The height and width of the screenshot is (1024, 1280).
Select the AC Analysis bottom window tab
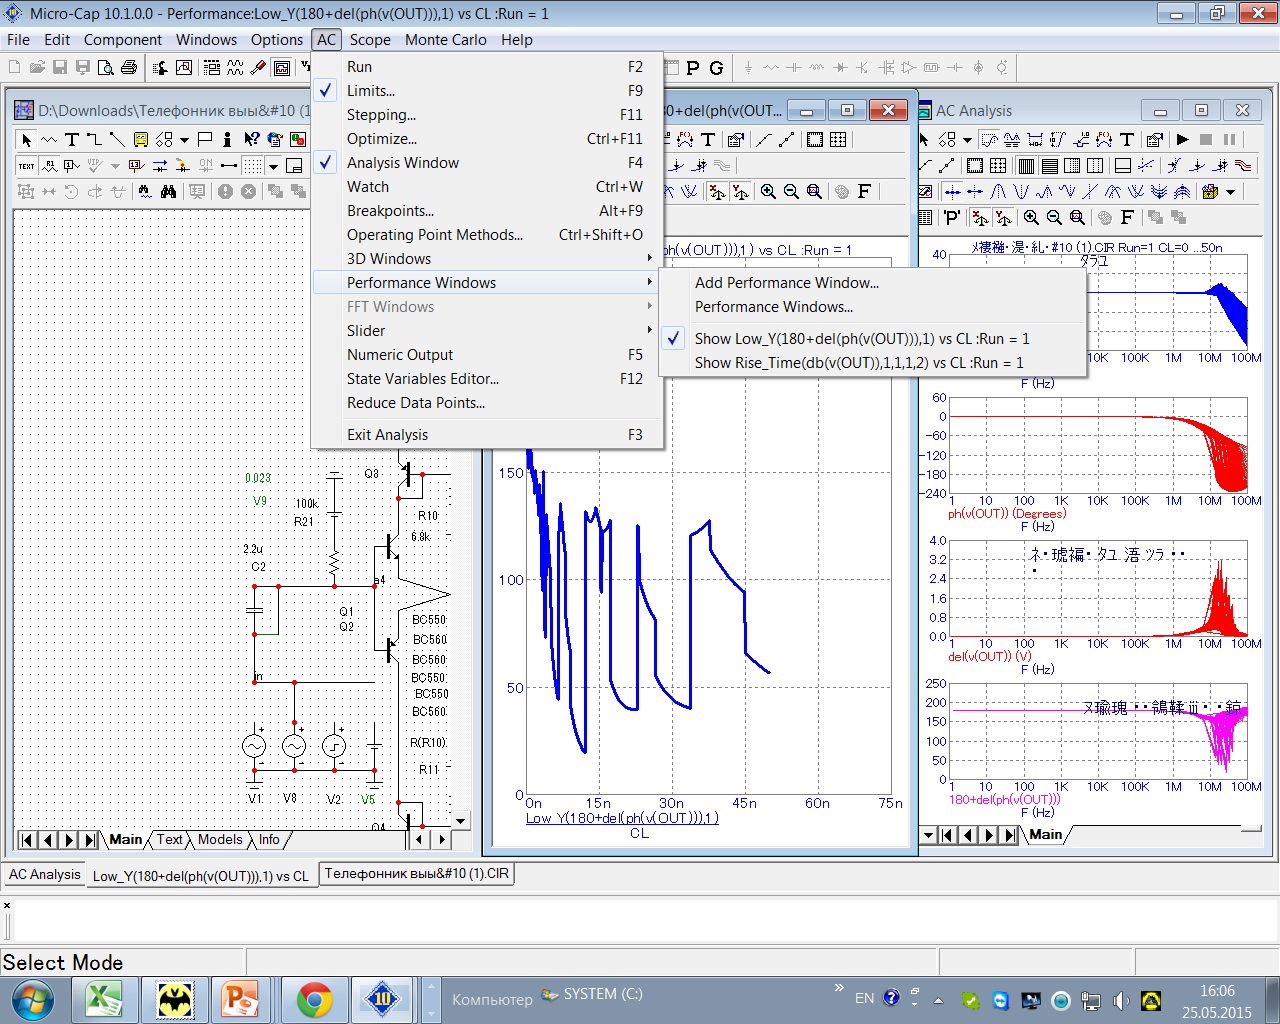pyautogui.click(x=44, y=874)
